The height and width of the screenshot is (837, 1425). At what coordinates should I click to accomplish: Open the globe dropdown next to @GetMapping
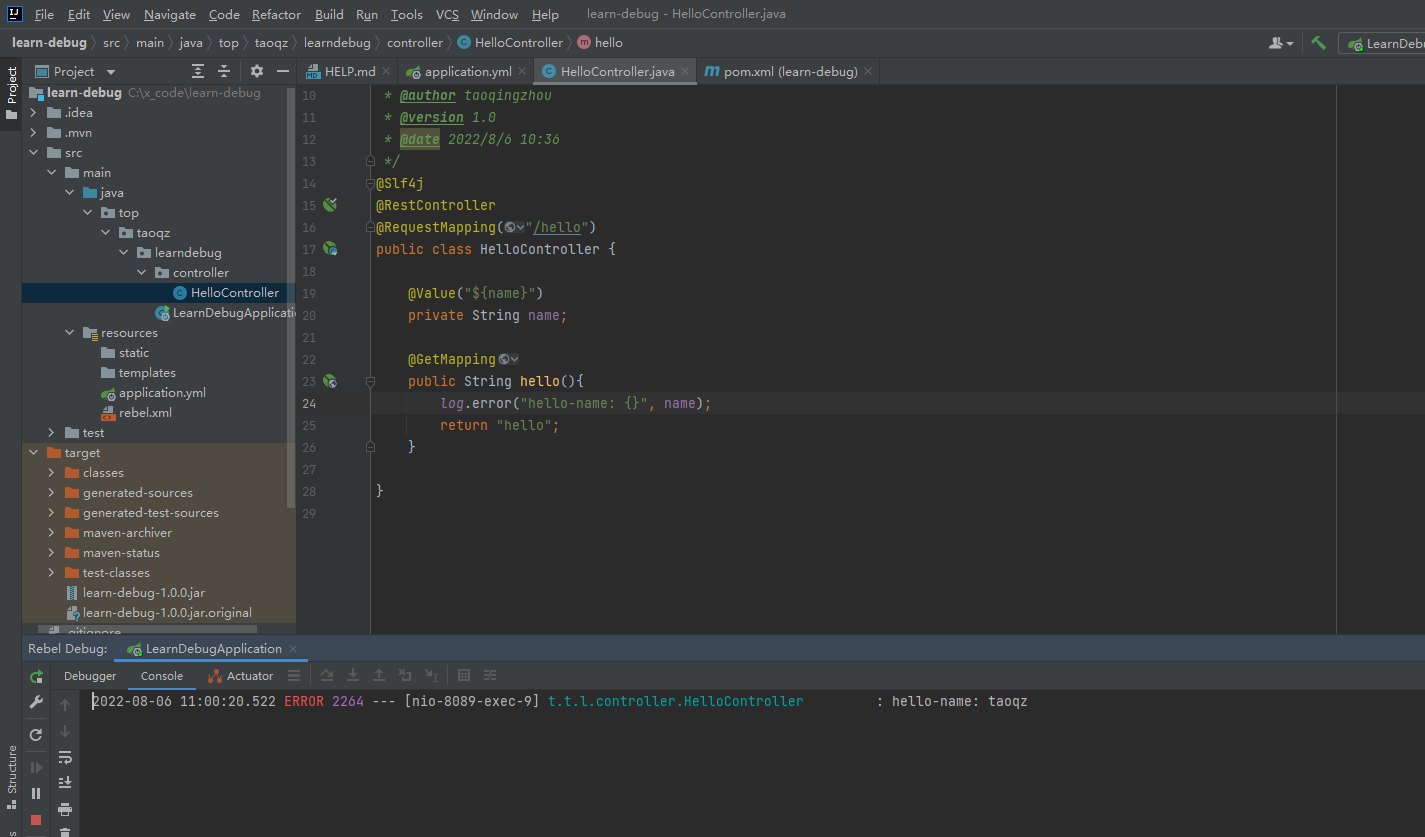pos(508,359)
